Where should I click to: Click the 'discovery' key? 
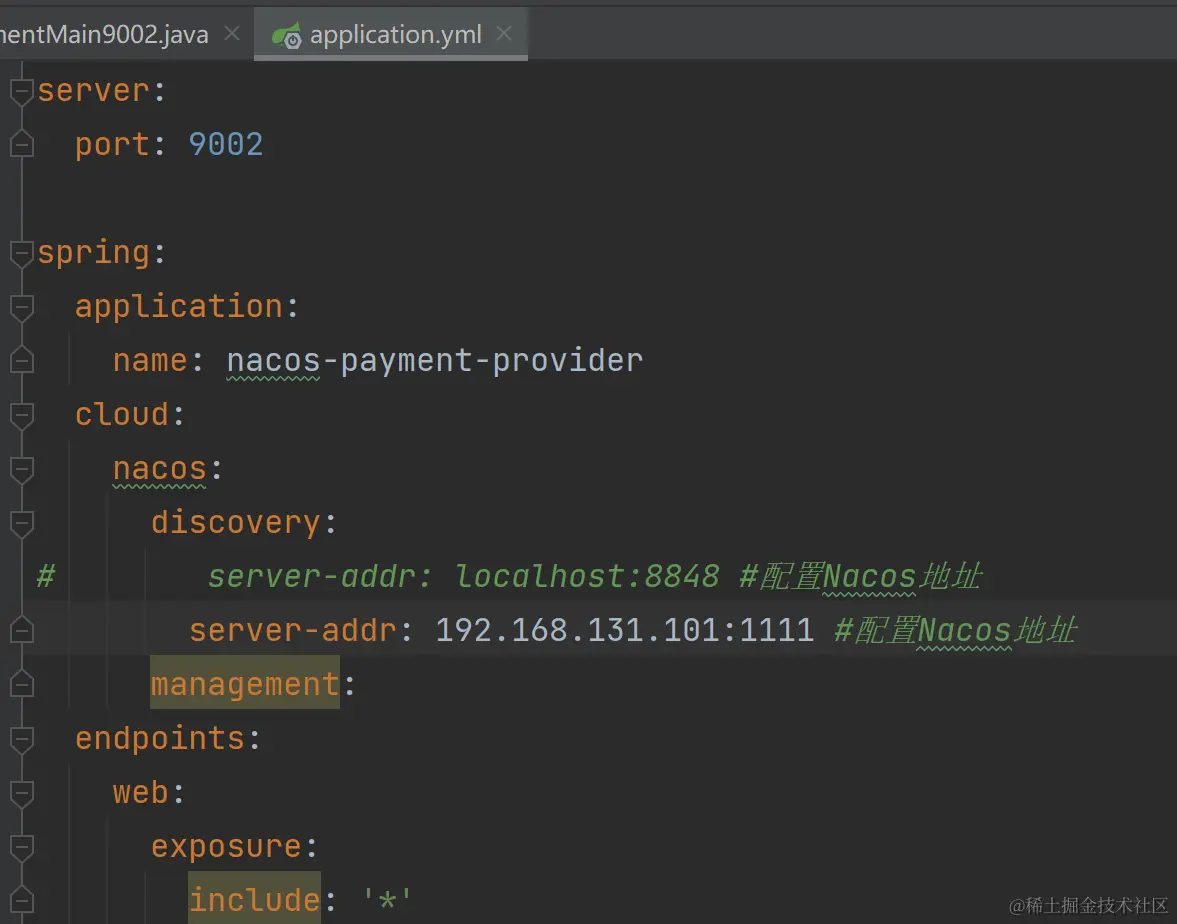(x=236, y=522)
